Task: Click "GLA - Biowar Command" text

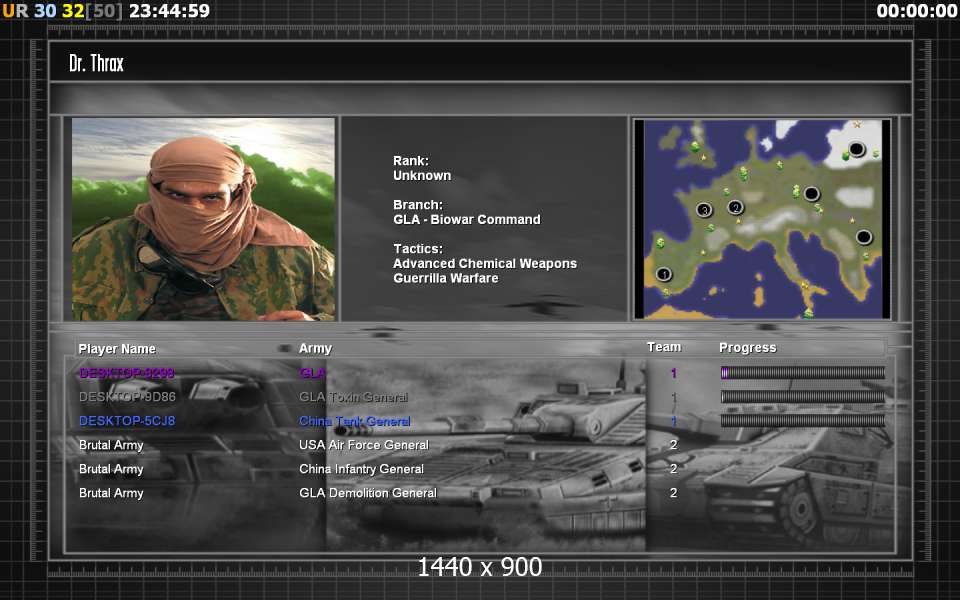Action: click(x=467, y=219)
